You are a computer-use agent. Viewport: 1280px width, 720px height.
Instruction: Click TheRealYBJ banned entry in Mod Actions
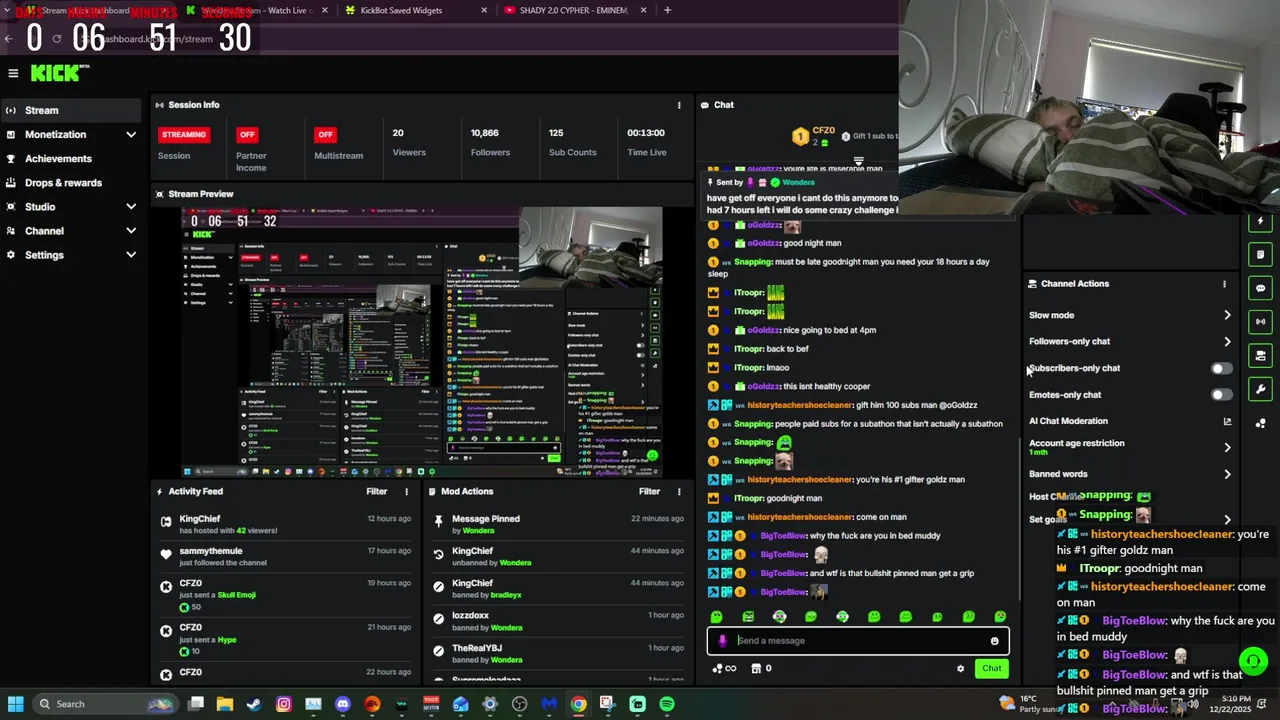pyautogui.click(x=557, y=654)
